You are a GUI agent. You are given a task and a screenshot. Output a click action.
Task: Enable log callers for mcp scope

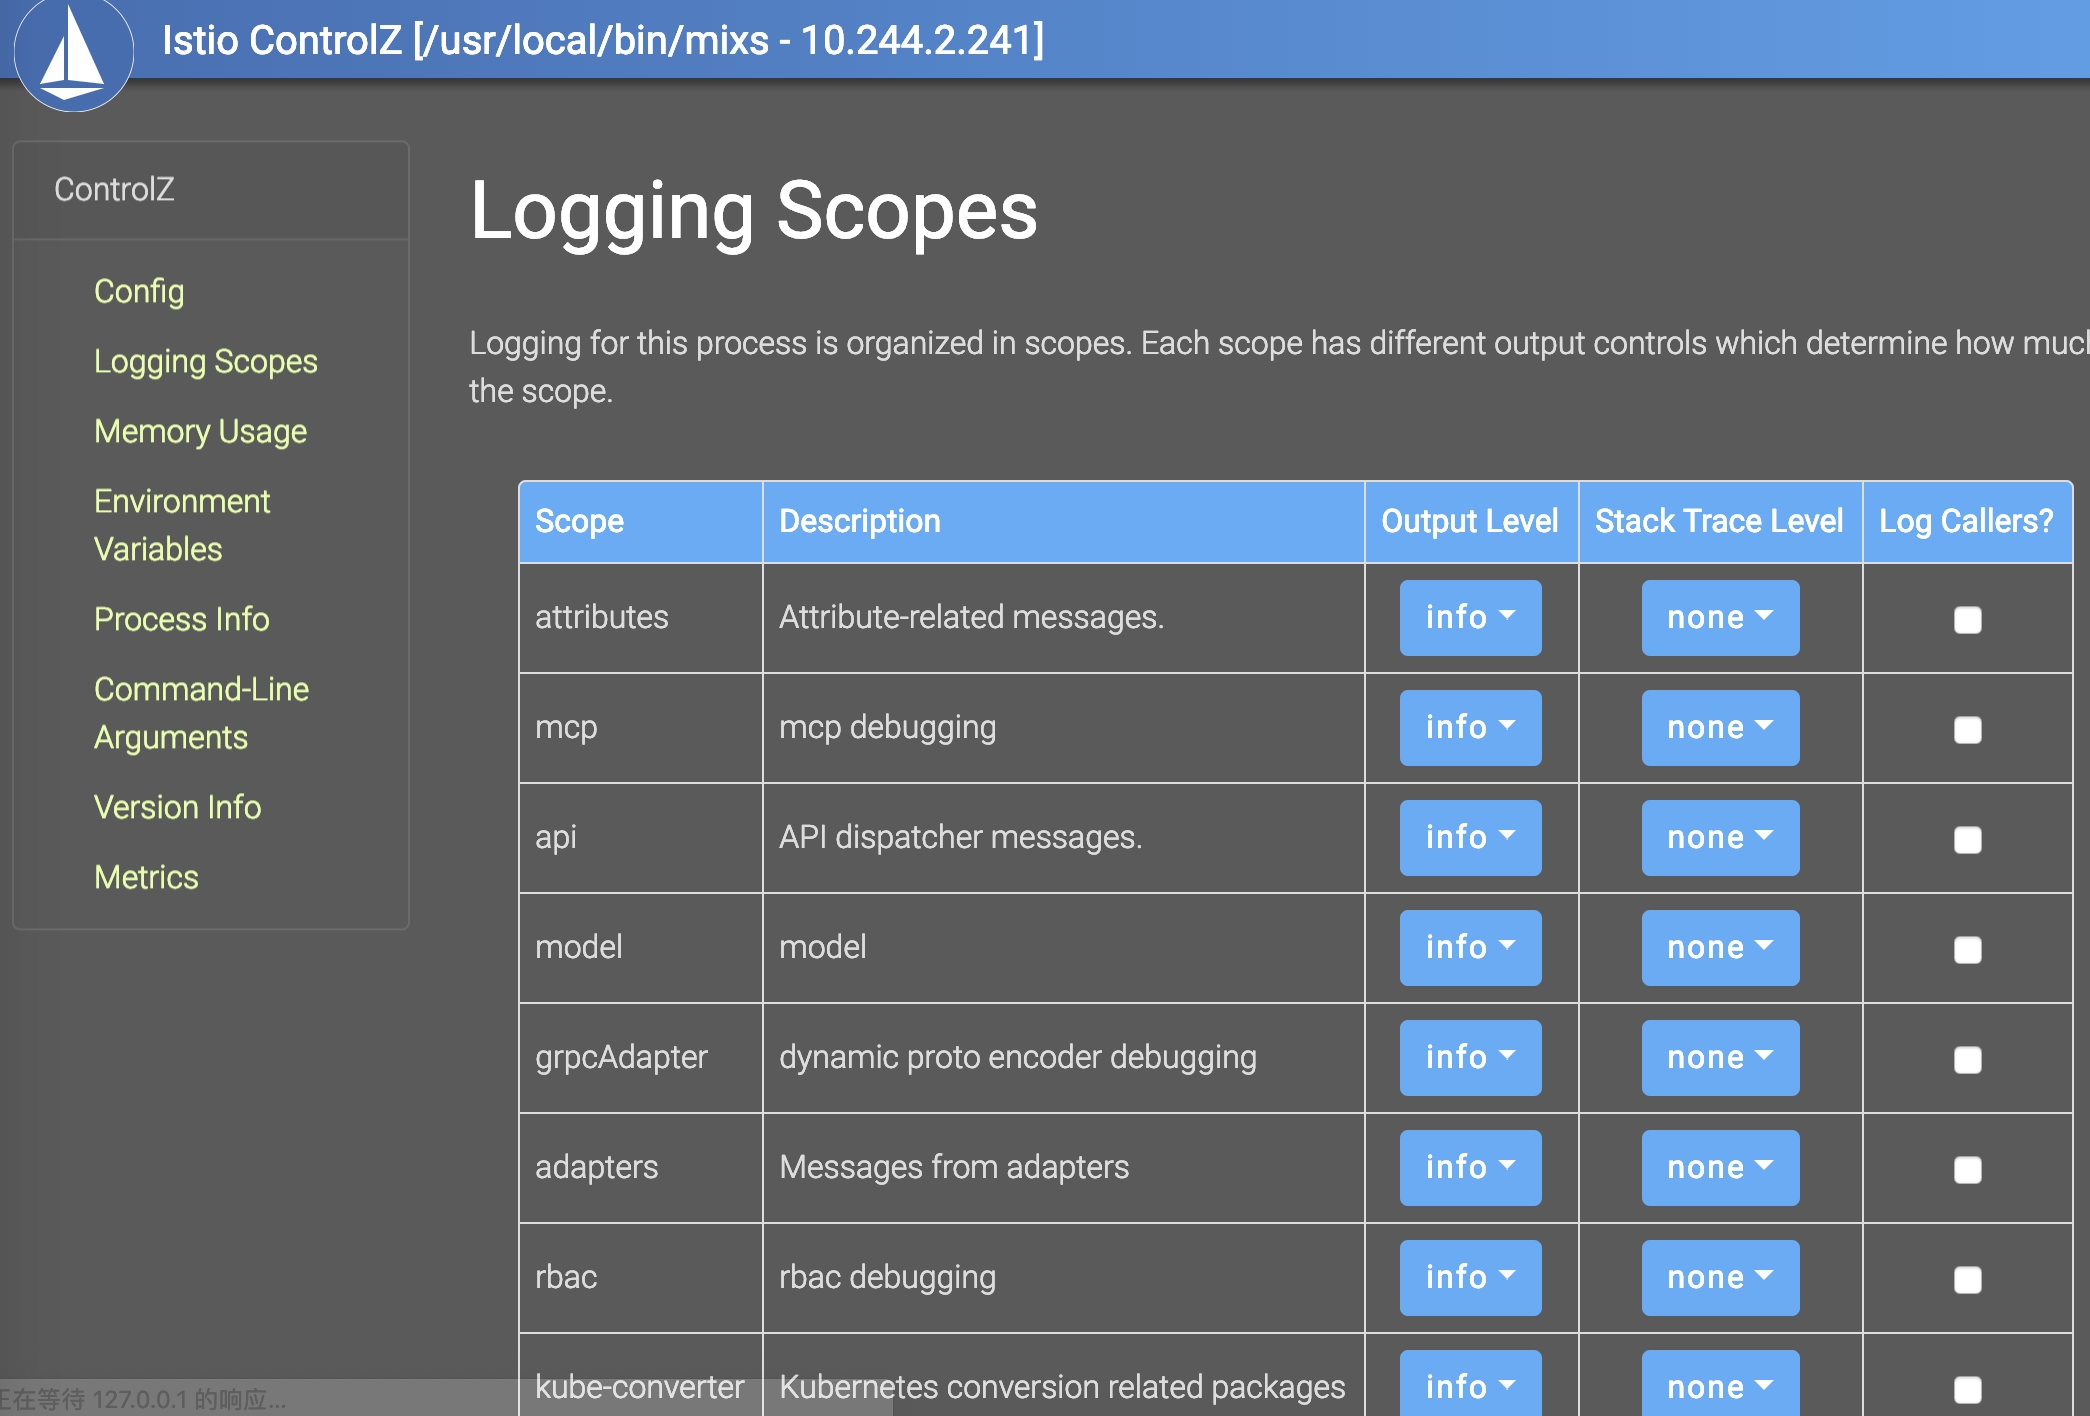point(1967,730)
